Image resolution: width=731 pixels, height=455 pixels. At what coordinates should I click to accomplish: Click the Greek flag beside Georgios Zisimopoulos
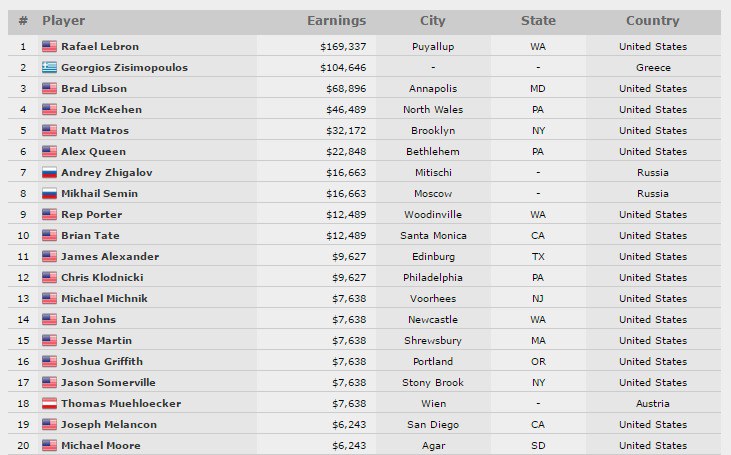pyautogui.click(x=49, y=67)
